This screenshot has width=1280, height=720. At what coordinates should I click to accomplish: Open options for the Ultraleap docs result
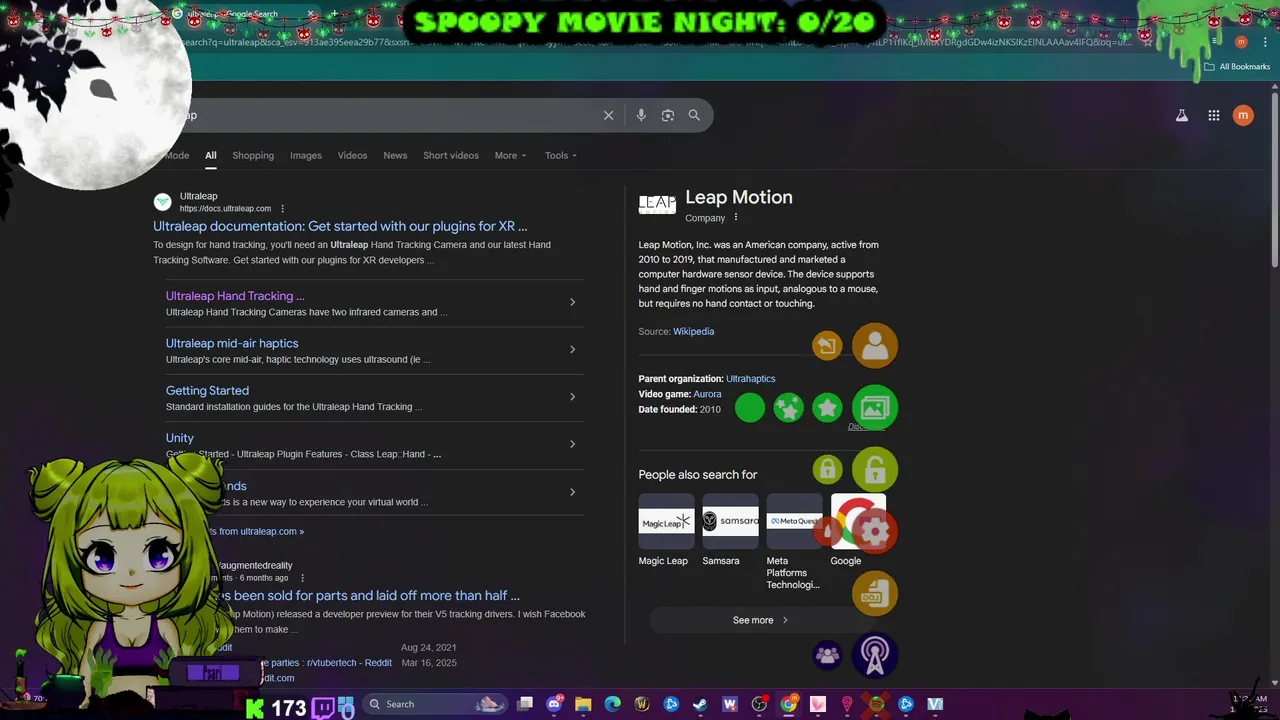click(x=282, y=208)
